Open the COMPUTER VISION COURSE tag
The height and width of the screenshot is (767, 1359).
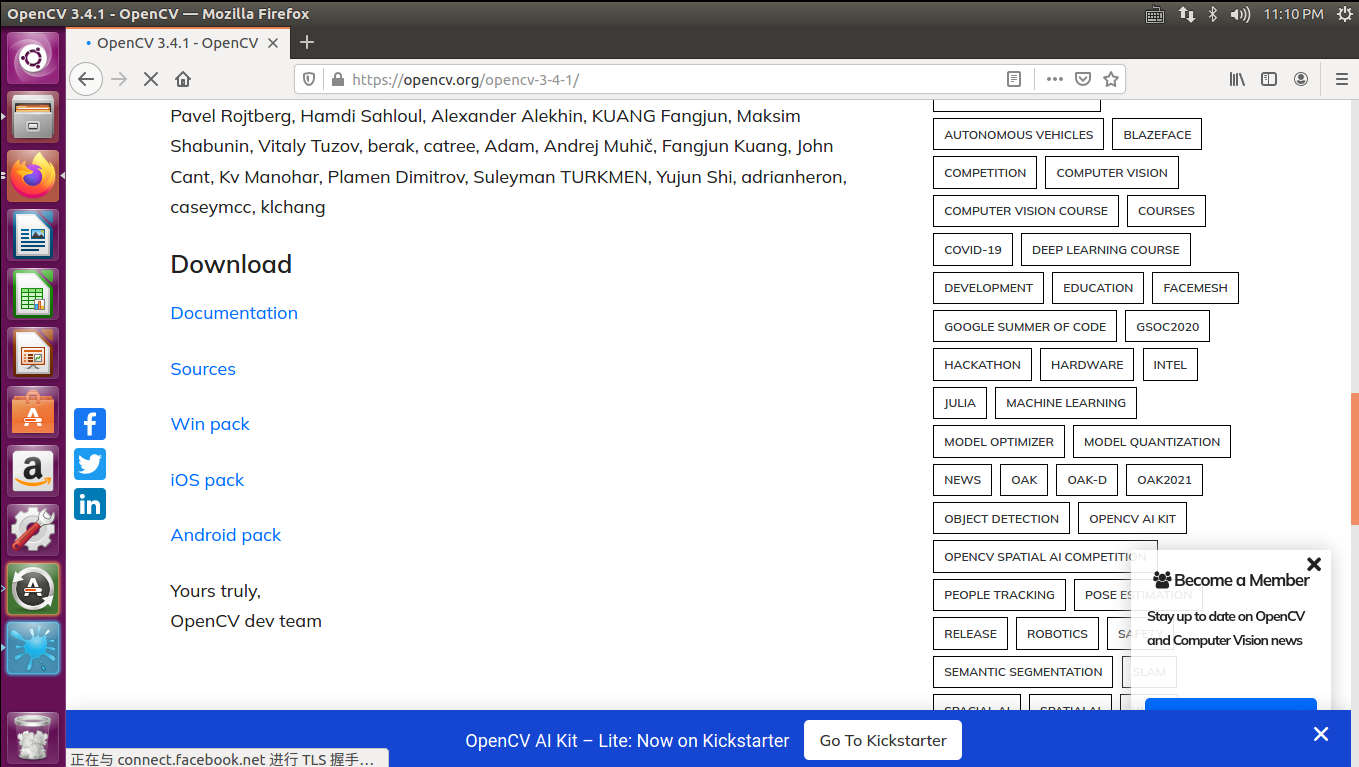tap(1026, 211)
